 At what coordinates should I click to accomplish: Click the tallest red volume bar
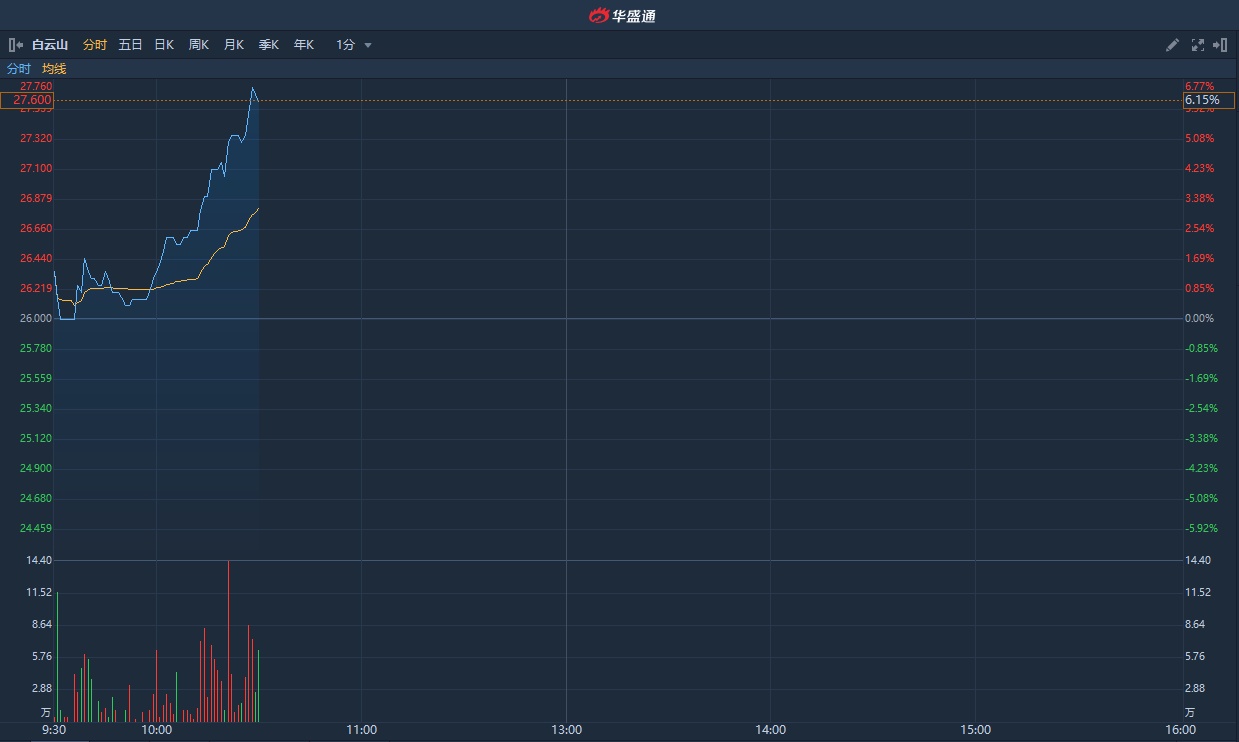[228, 640]
